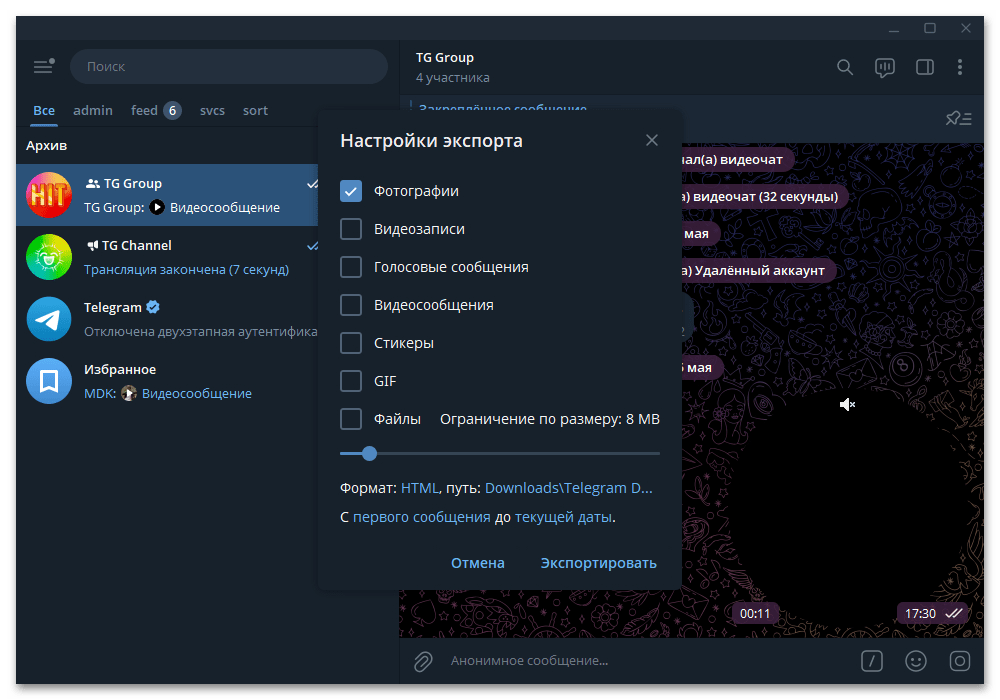
Task: Open the TG Channel avatar chat
Action: pos(49,257)
